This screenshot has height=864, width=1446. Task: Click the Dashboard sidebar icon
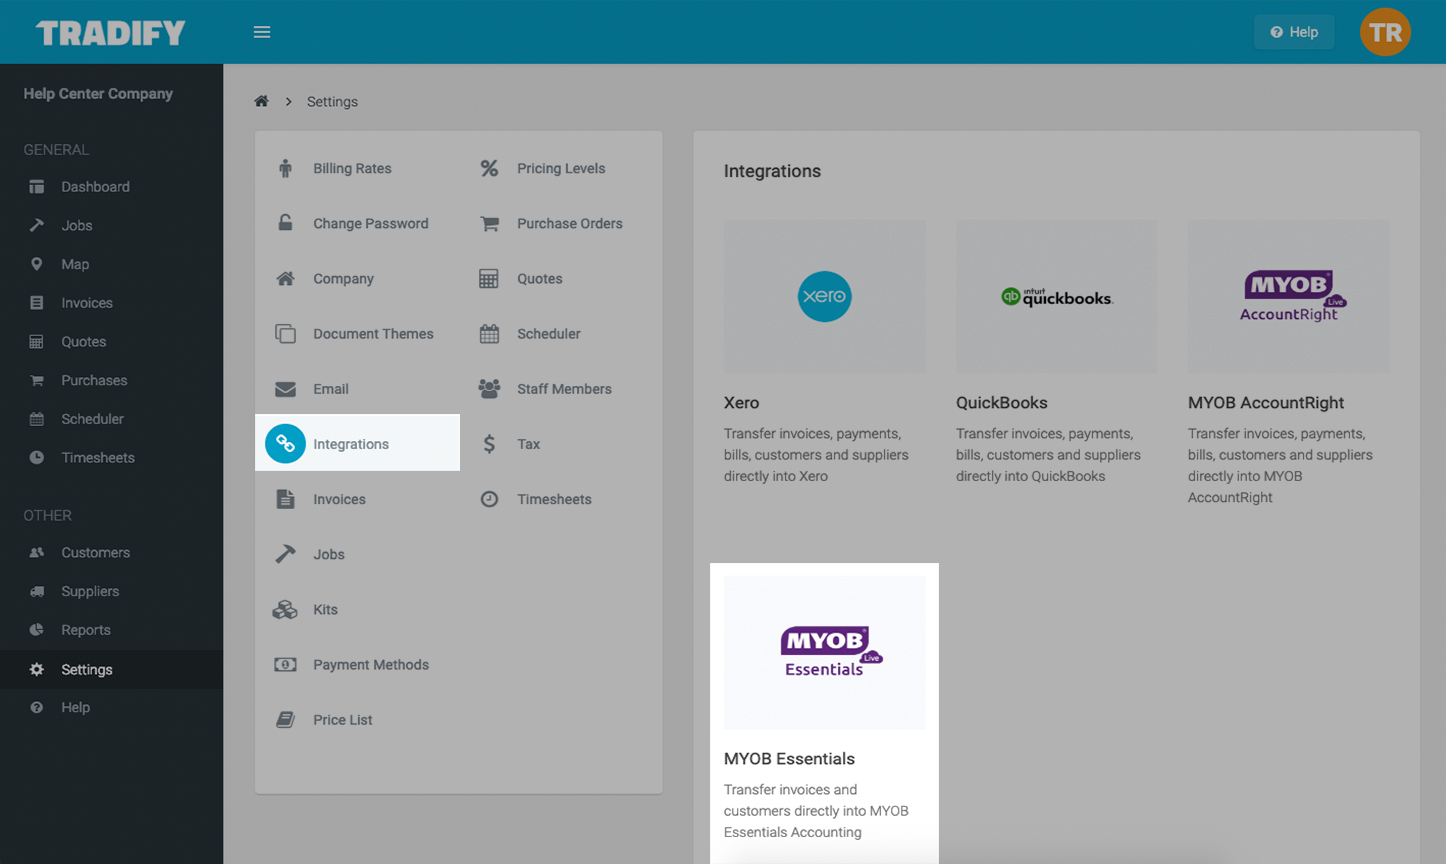click(37, 187)
